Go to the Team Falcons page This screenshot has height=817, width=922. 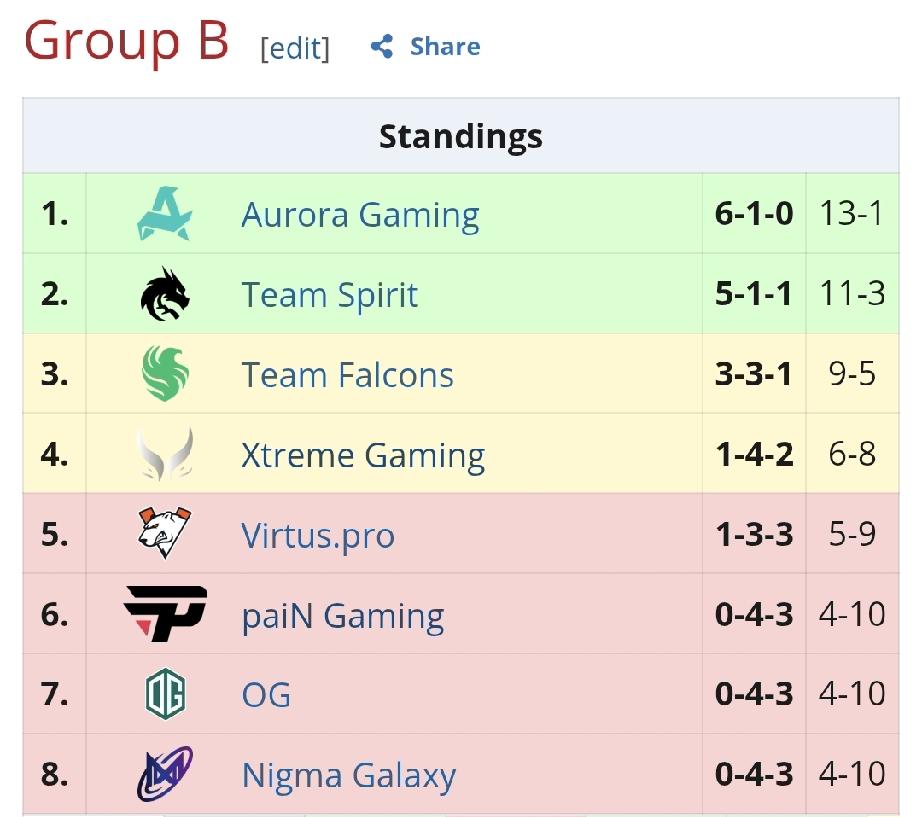coord(347,375)
